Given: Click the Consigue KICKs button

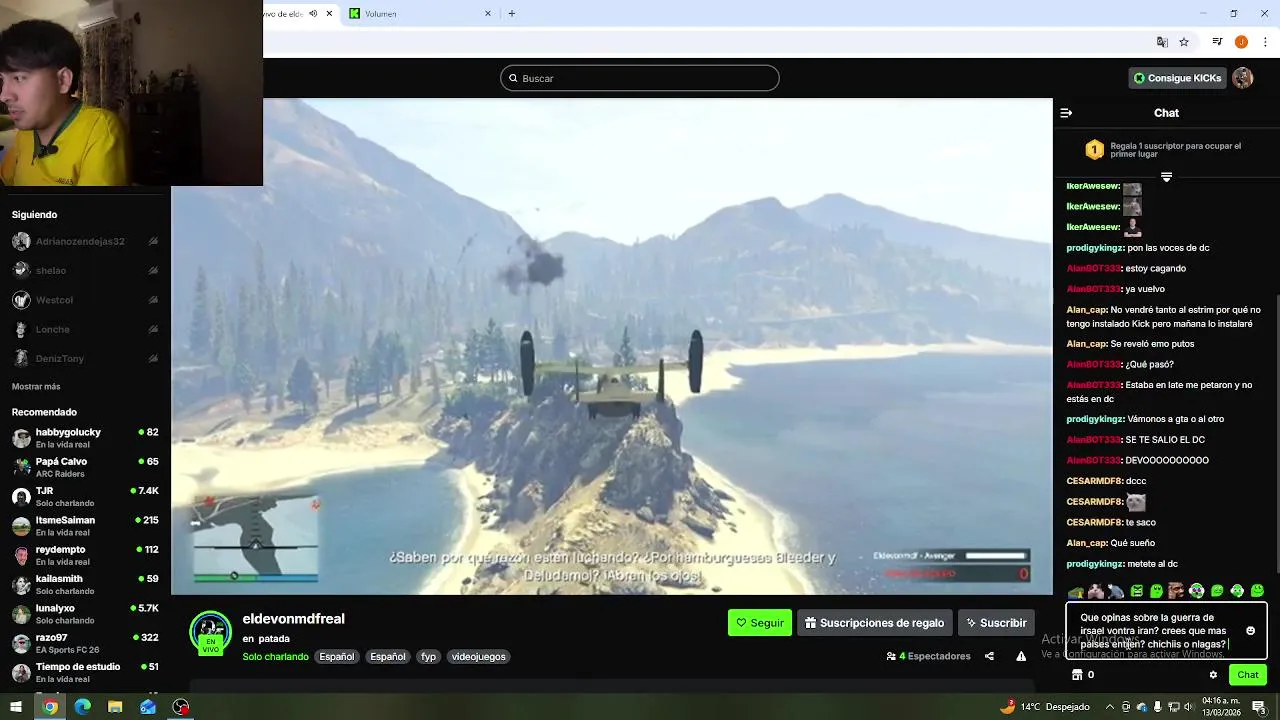Looking at the screenshot, I should click(x=1177, y=78).
